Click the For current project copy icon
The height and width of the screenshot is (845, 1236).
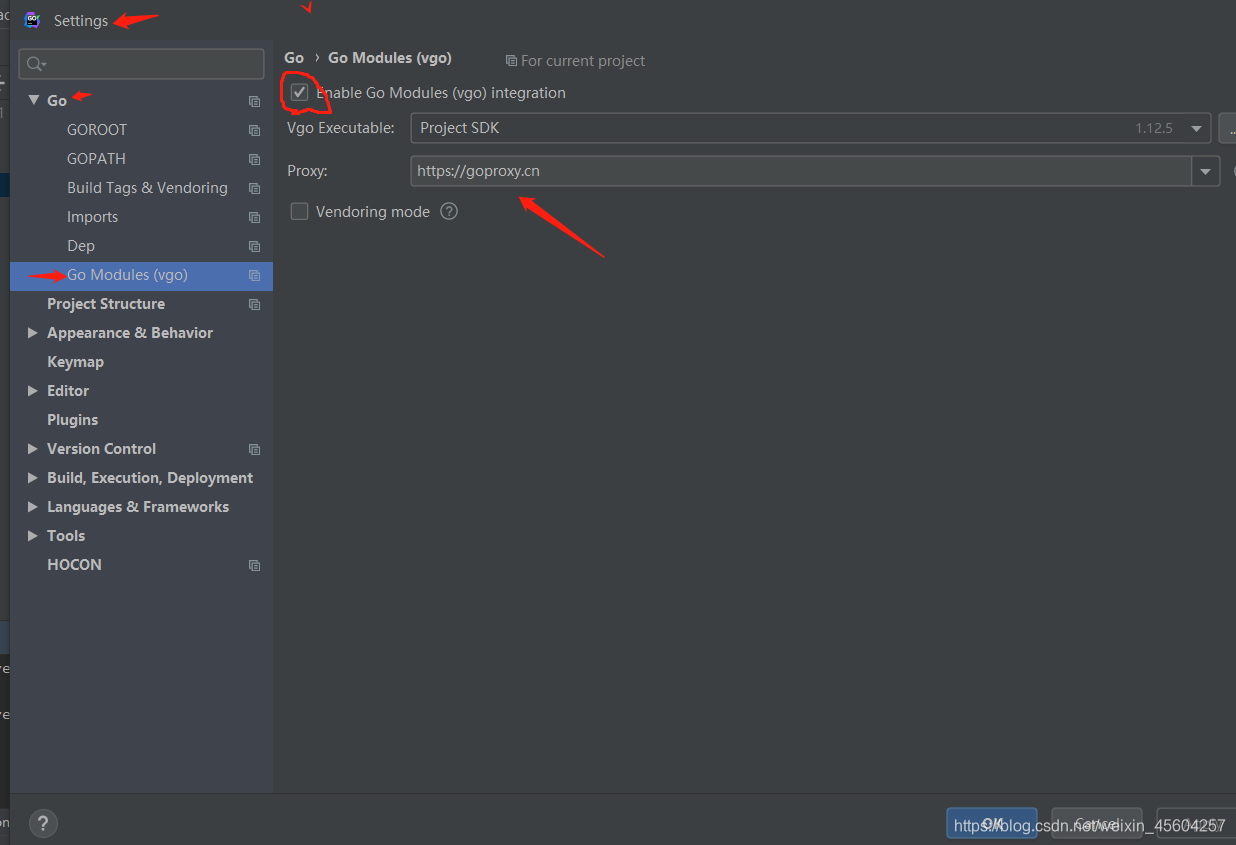point(511,61)
